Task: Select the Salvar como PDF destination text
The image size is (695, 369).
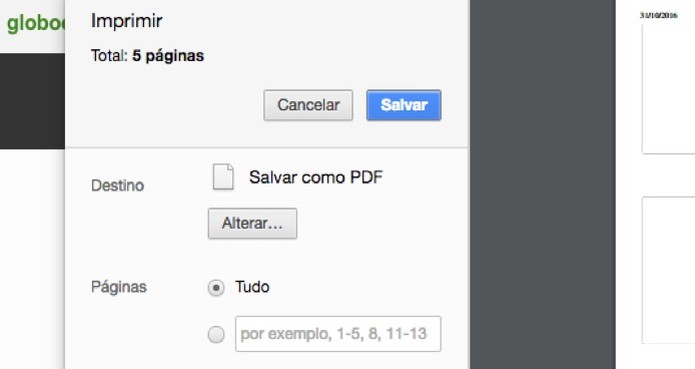Action: (x=316, y=177)
